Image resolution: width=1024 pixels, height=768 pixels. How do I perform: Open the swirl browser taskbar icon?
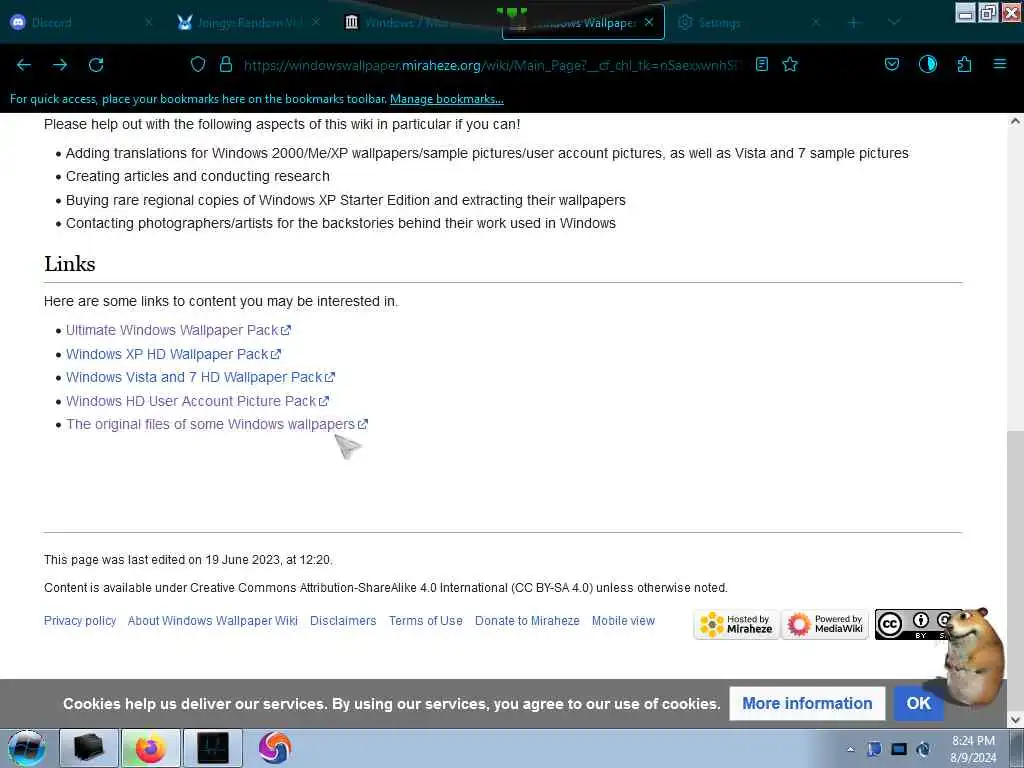tap(275, 748)
